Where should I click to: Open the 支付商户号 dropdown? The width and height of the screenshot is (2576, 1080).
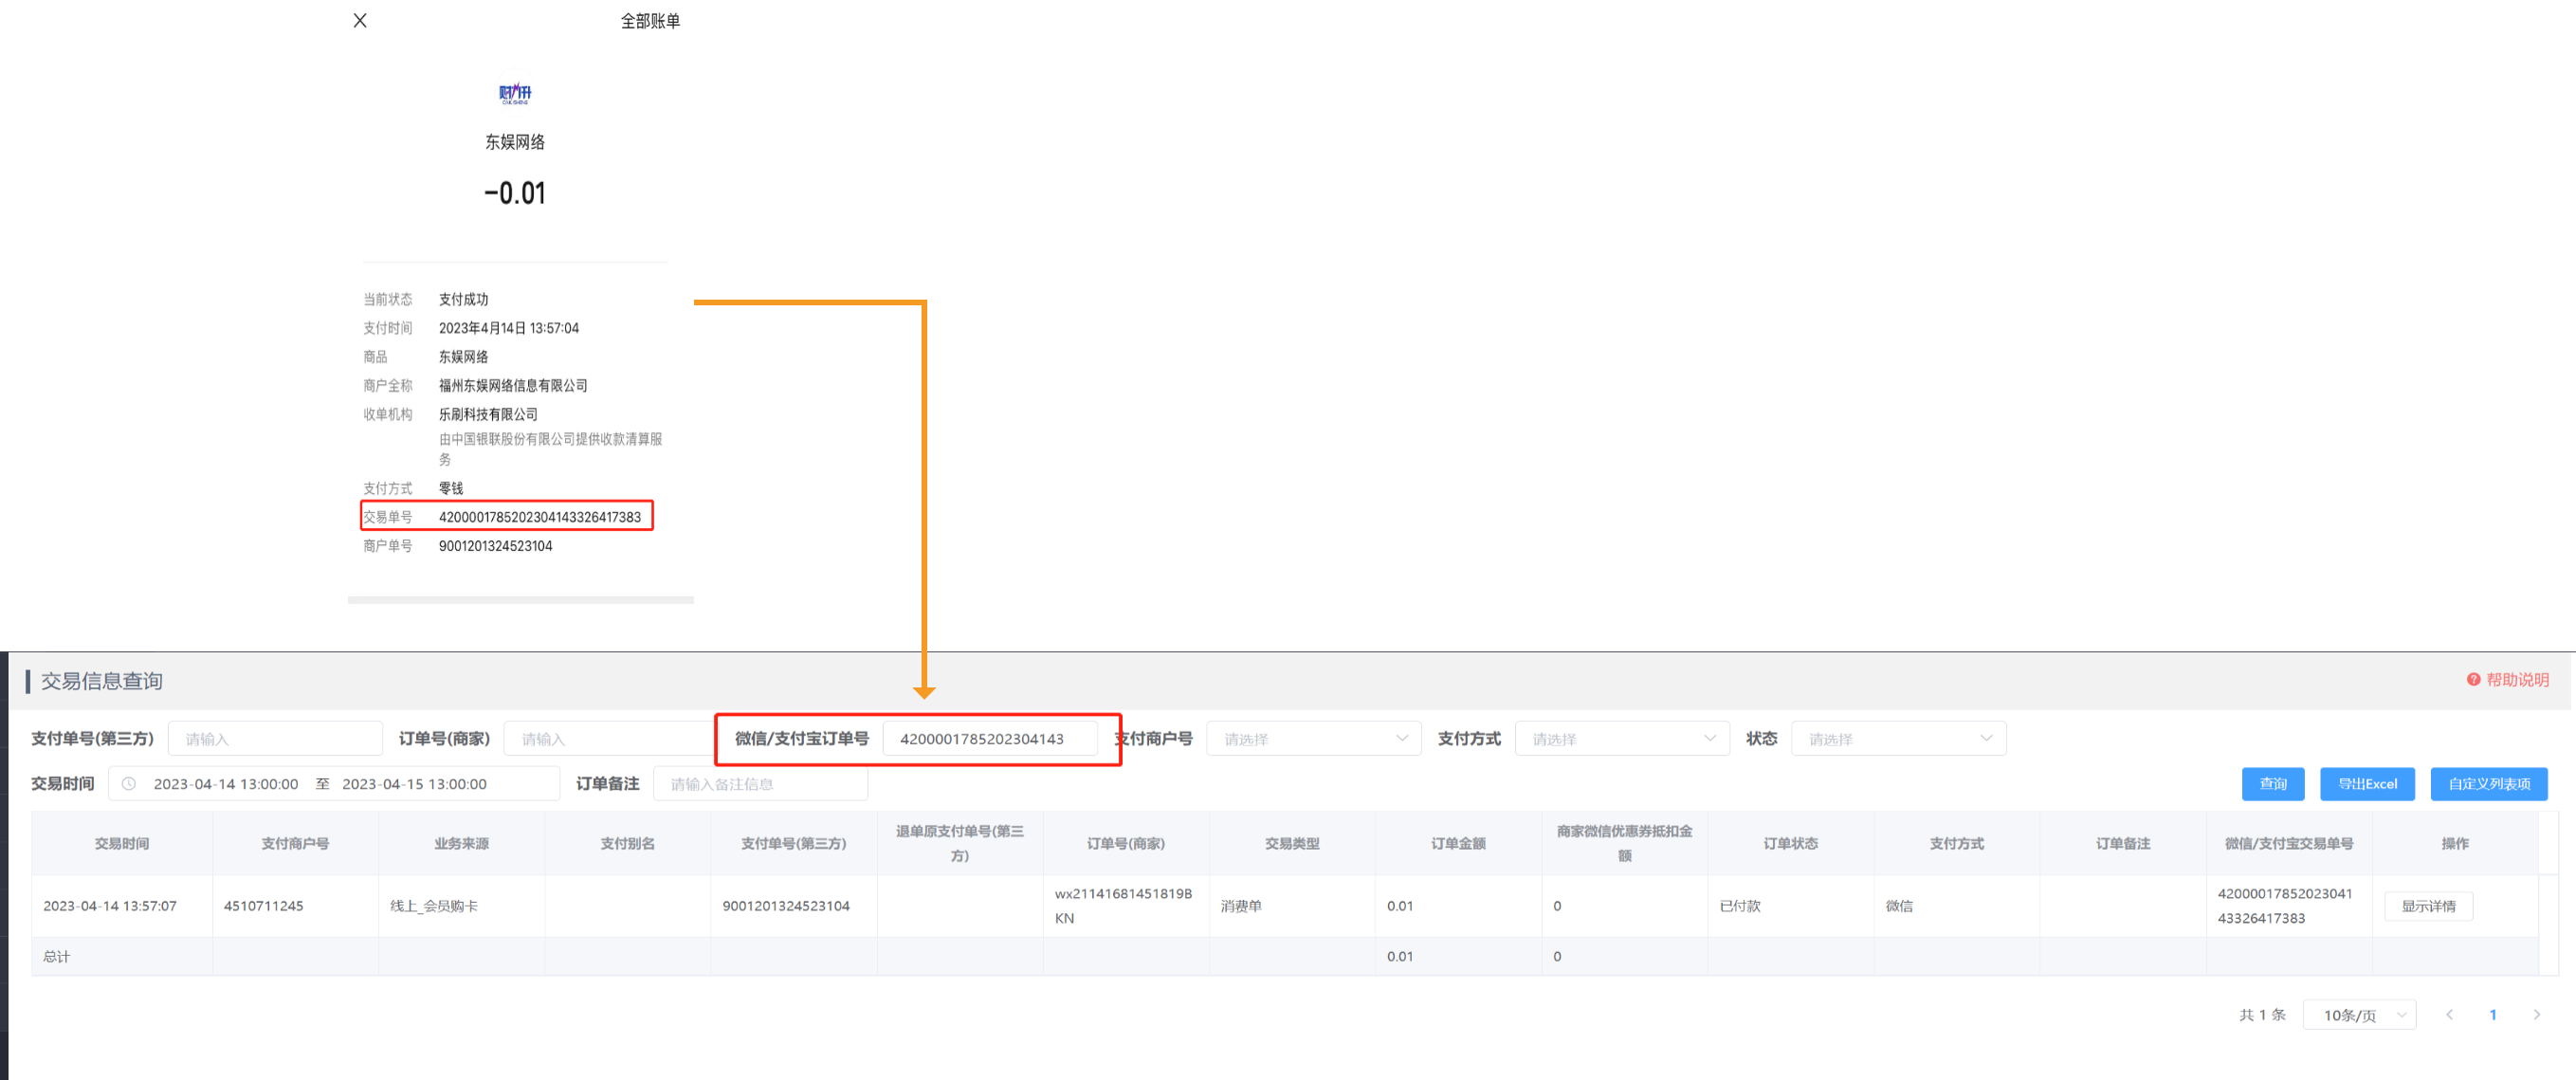pos(1313,739)
